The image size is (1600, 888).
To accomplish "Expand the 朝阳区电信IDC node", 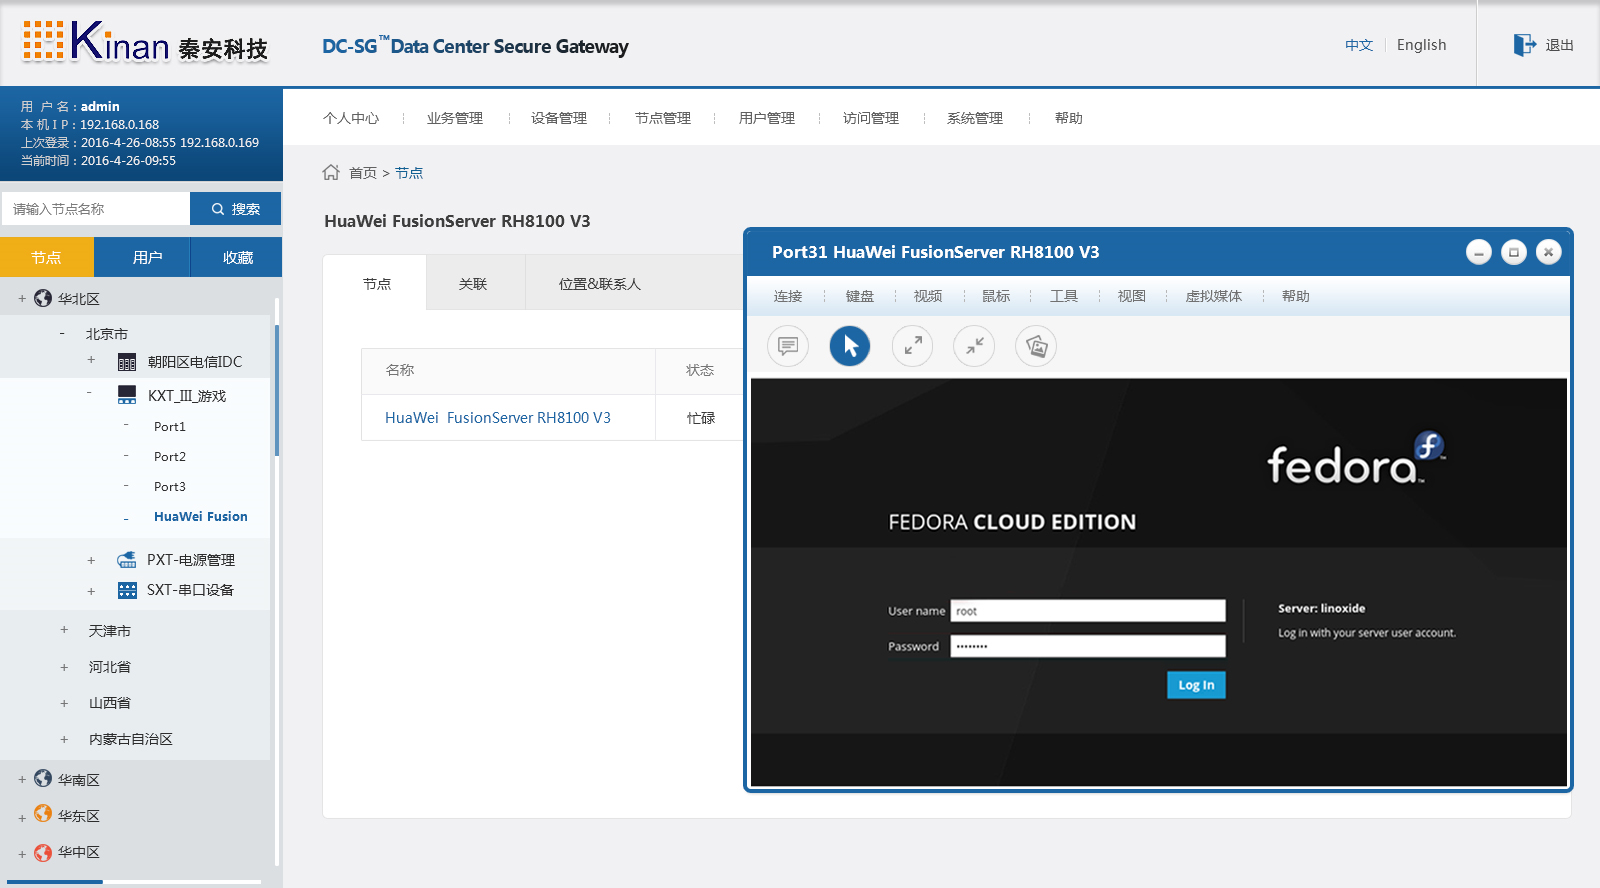I will point(91,360).
